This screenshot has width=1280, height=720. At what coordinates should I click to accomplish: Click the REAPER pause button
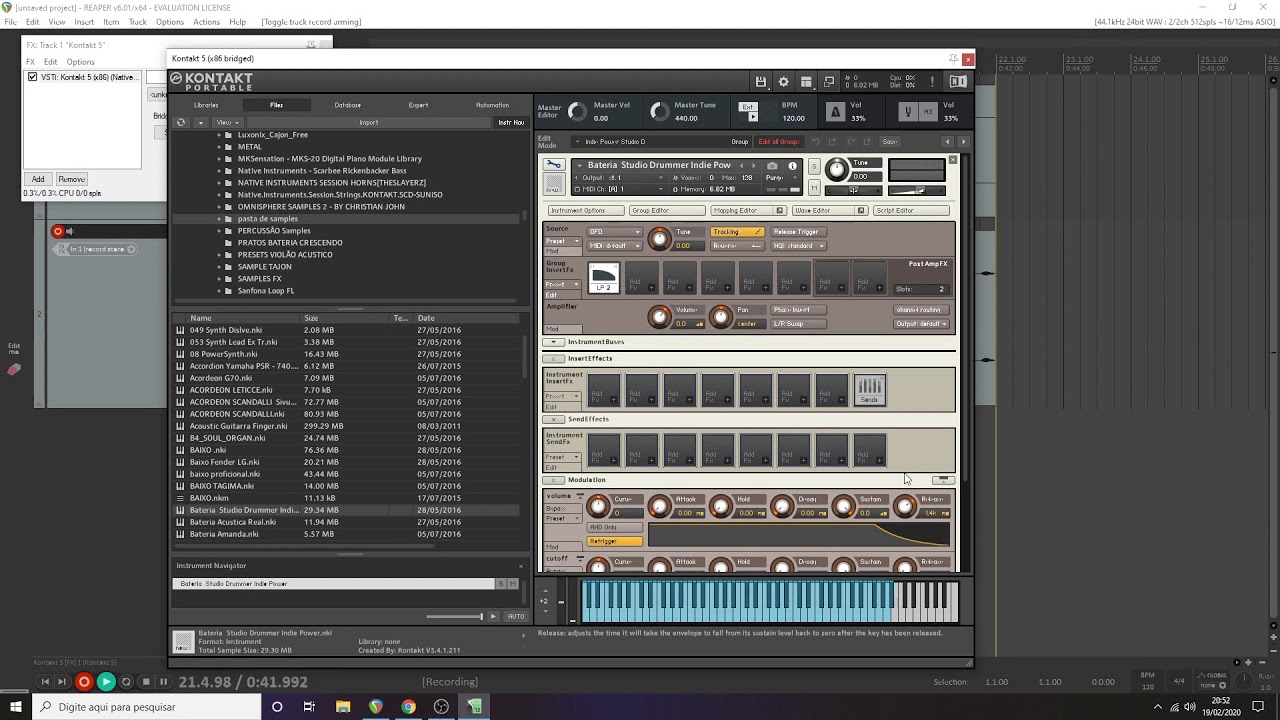point(164,682)
